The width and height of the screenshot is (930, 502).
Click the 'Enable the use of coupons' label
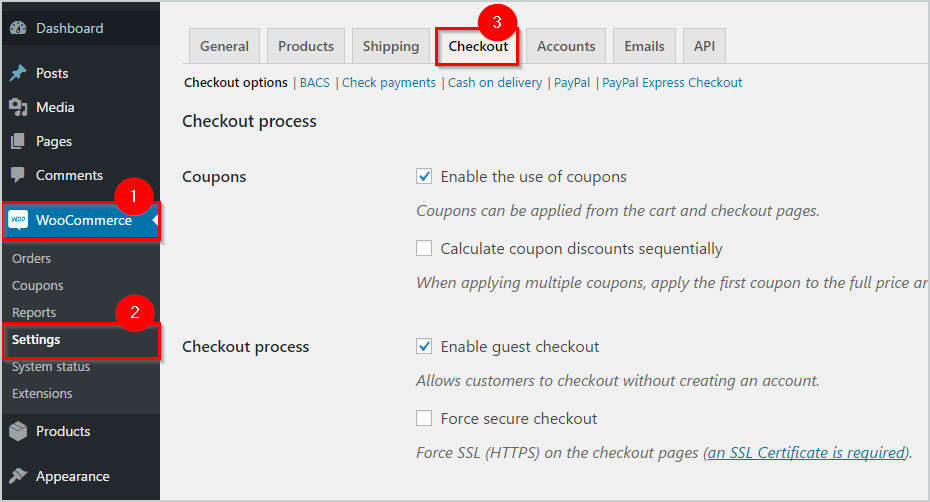click(x=533, y=177)
